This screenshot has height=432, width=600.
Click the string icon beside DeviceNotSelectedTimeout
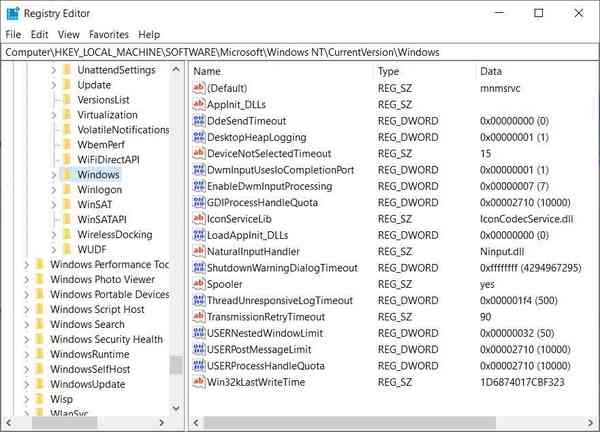(199, 153)
